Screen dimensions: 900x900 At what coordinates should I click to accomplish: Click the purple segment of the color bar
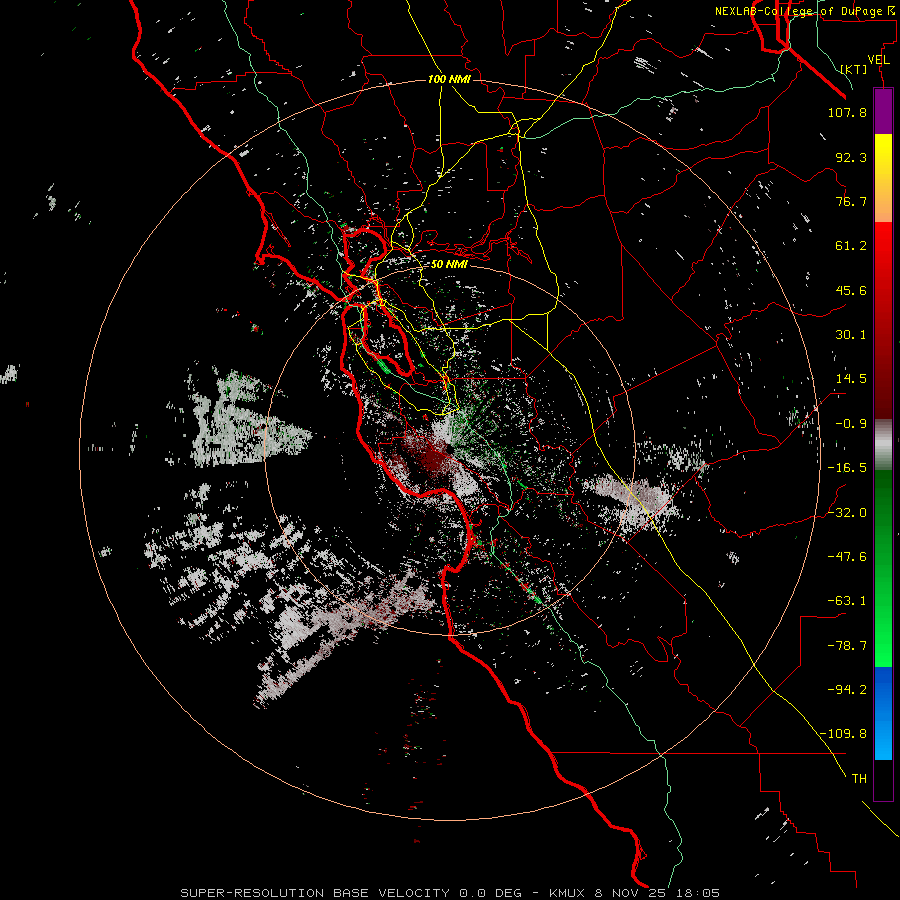point(883,111)
